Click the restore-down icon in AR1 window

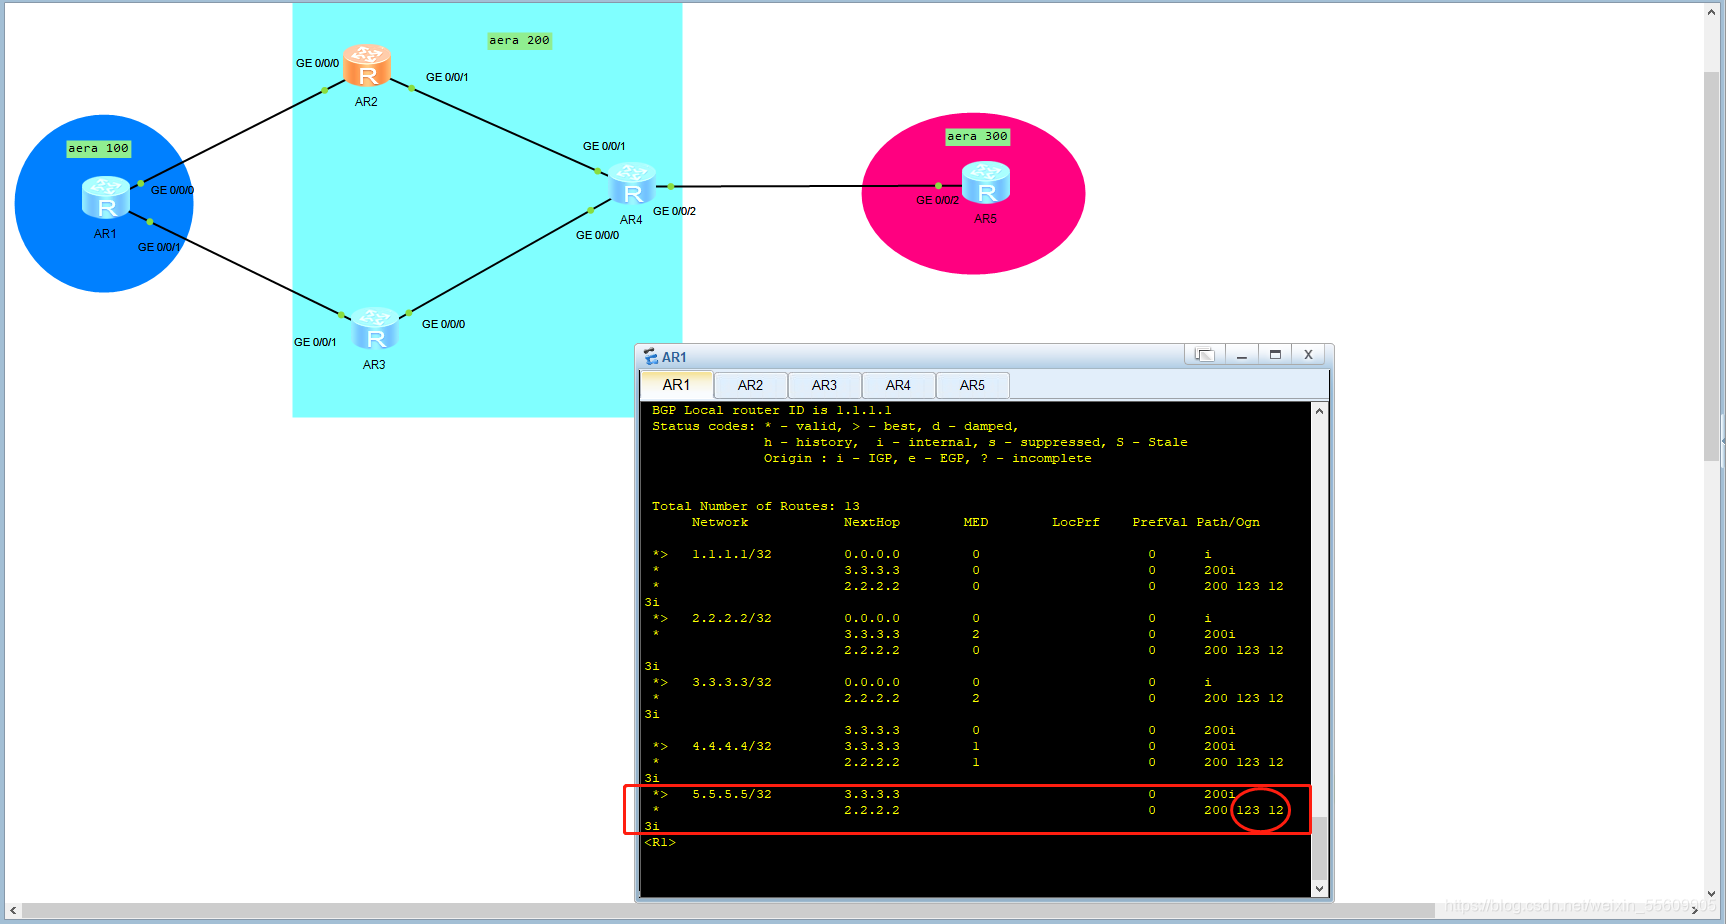pyautogui.click(x=1205, y=355)
